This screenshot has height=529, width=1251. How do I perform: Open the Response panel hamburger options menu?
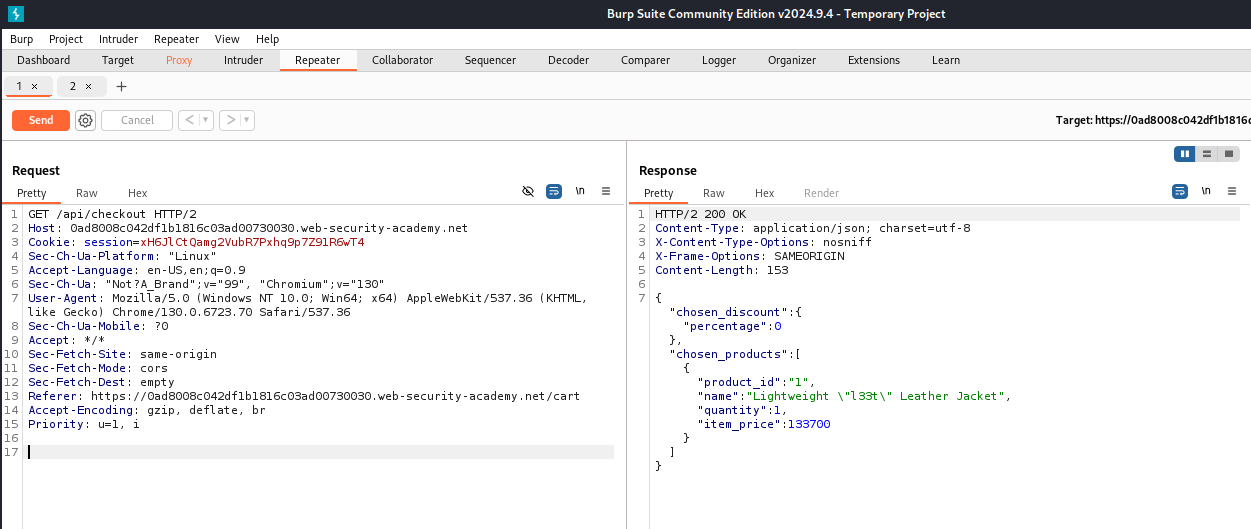1231,191
